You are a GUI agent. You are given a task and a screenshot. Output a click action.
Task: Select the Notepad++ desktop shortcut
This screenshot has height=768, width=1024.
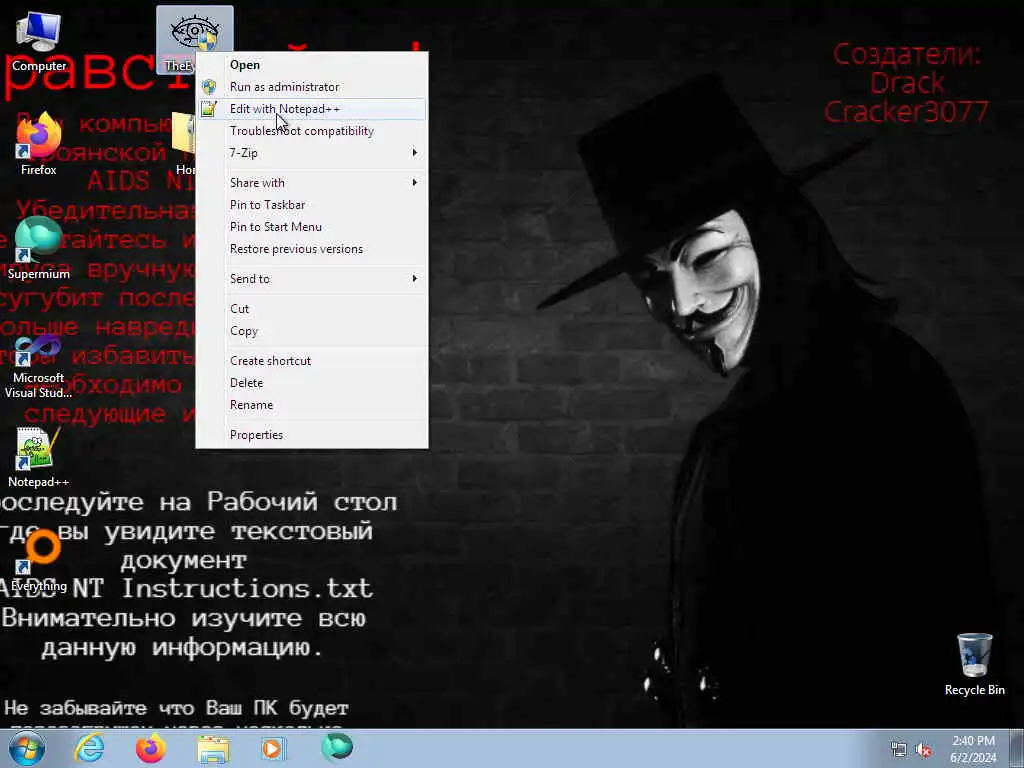coord(39,457)
